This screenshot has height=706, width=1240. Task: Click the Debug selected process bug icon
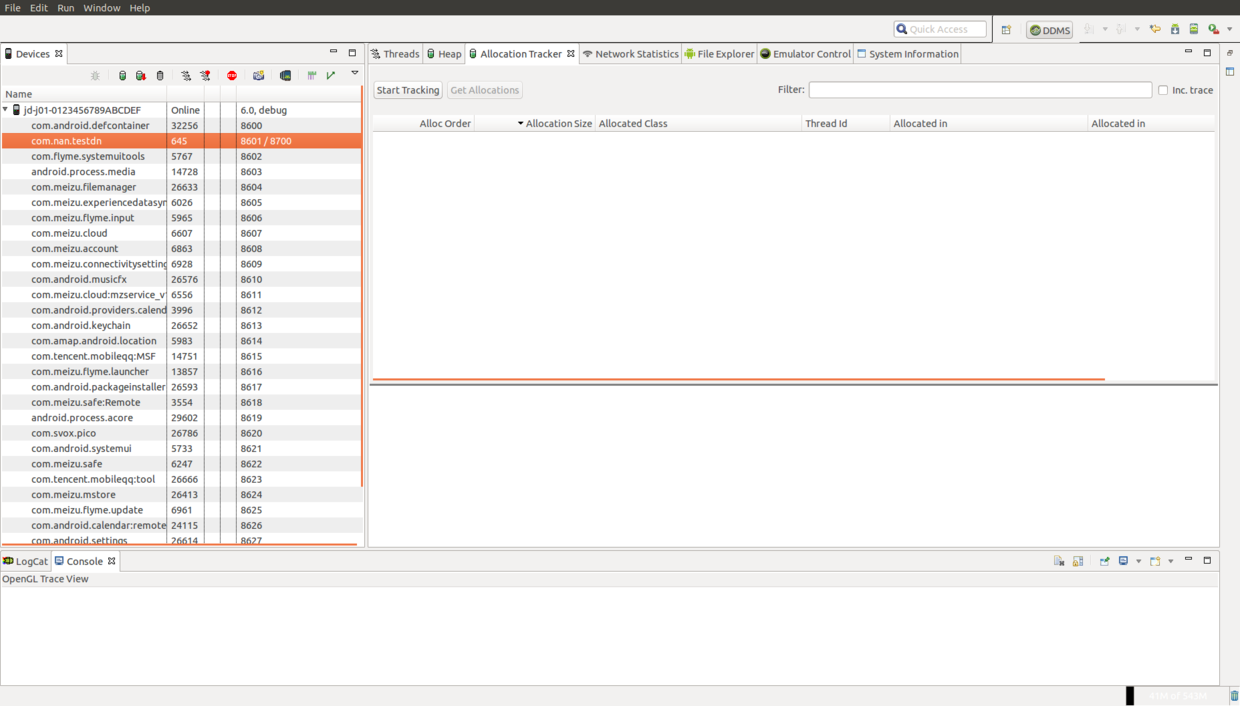pyautogui.click(x=95, y=76)
